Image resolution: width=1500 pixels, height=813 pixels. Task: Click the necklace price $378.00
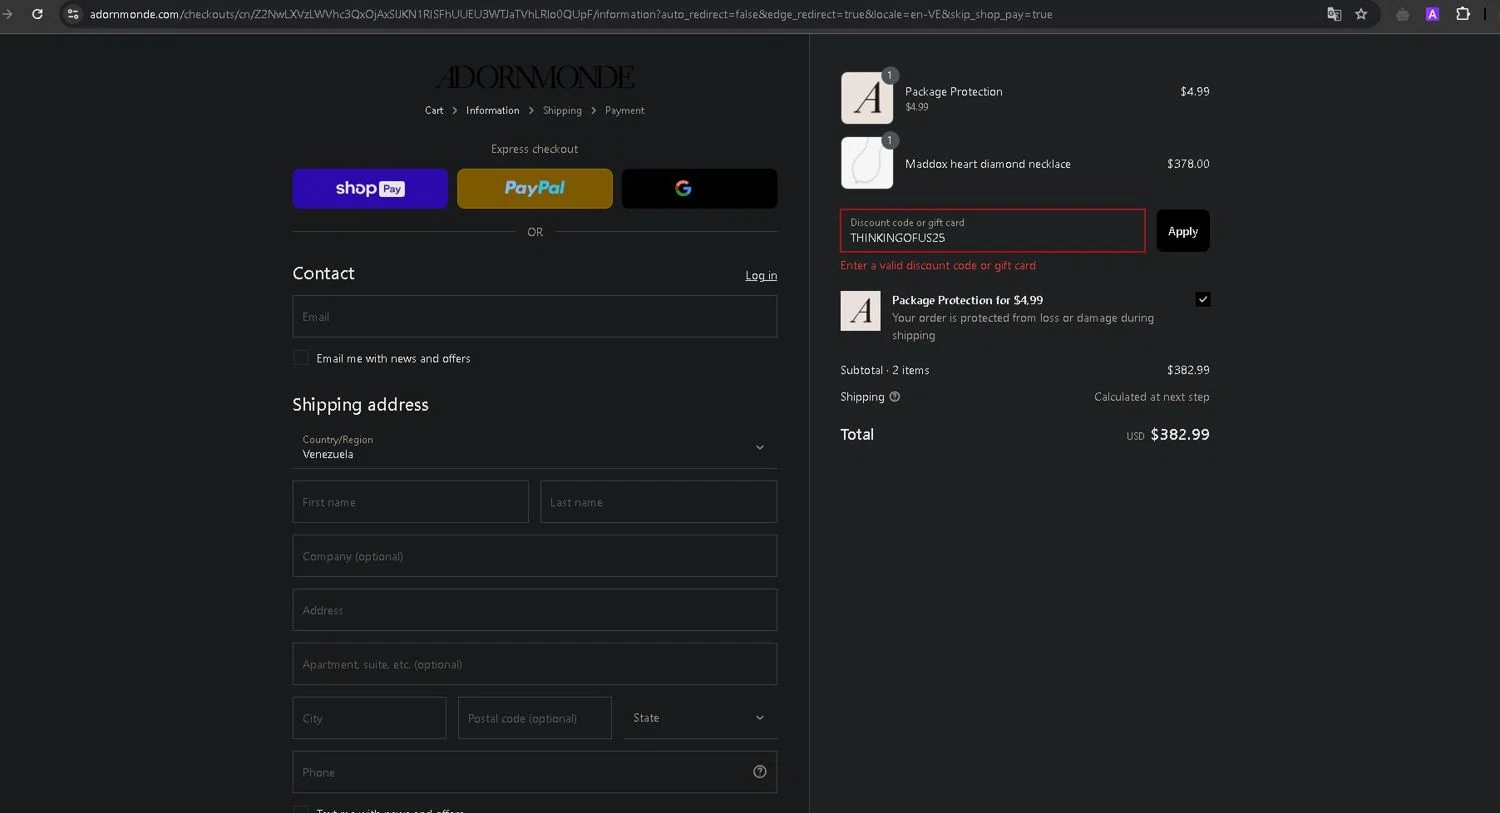[x=1188, y=164]
